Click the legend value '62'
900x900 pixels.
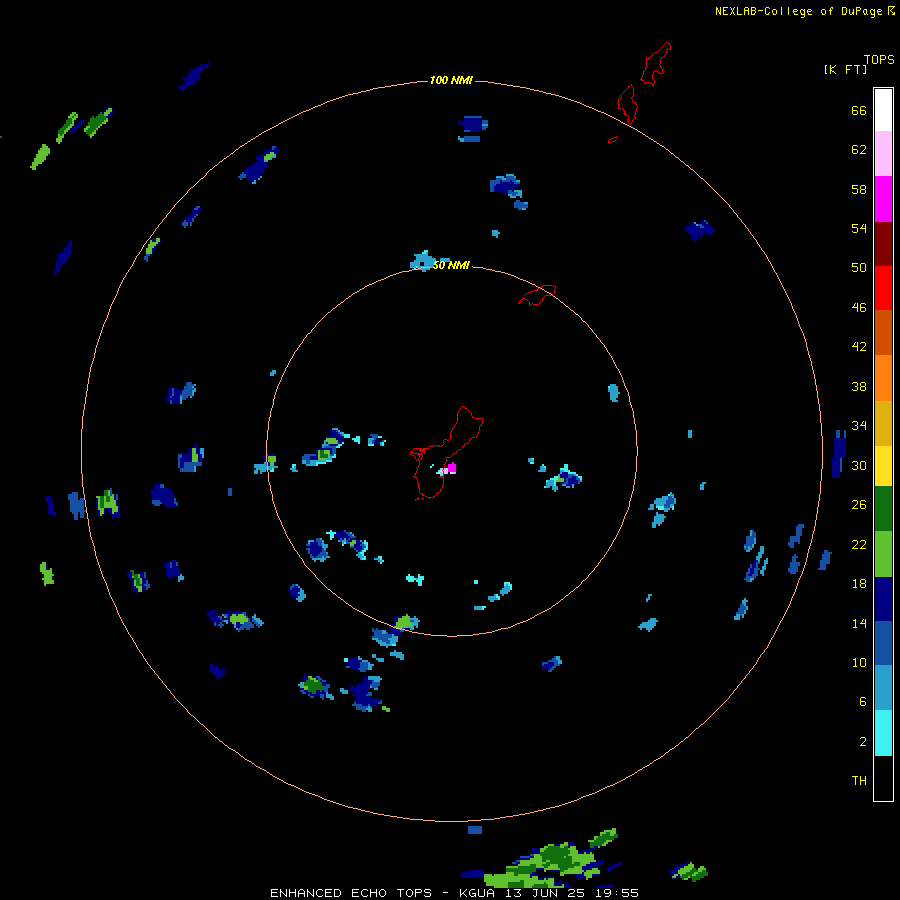click(859, 150)
